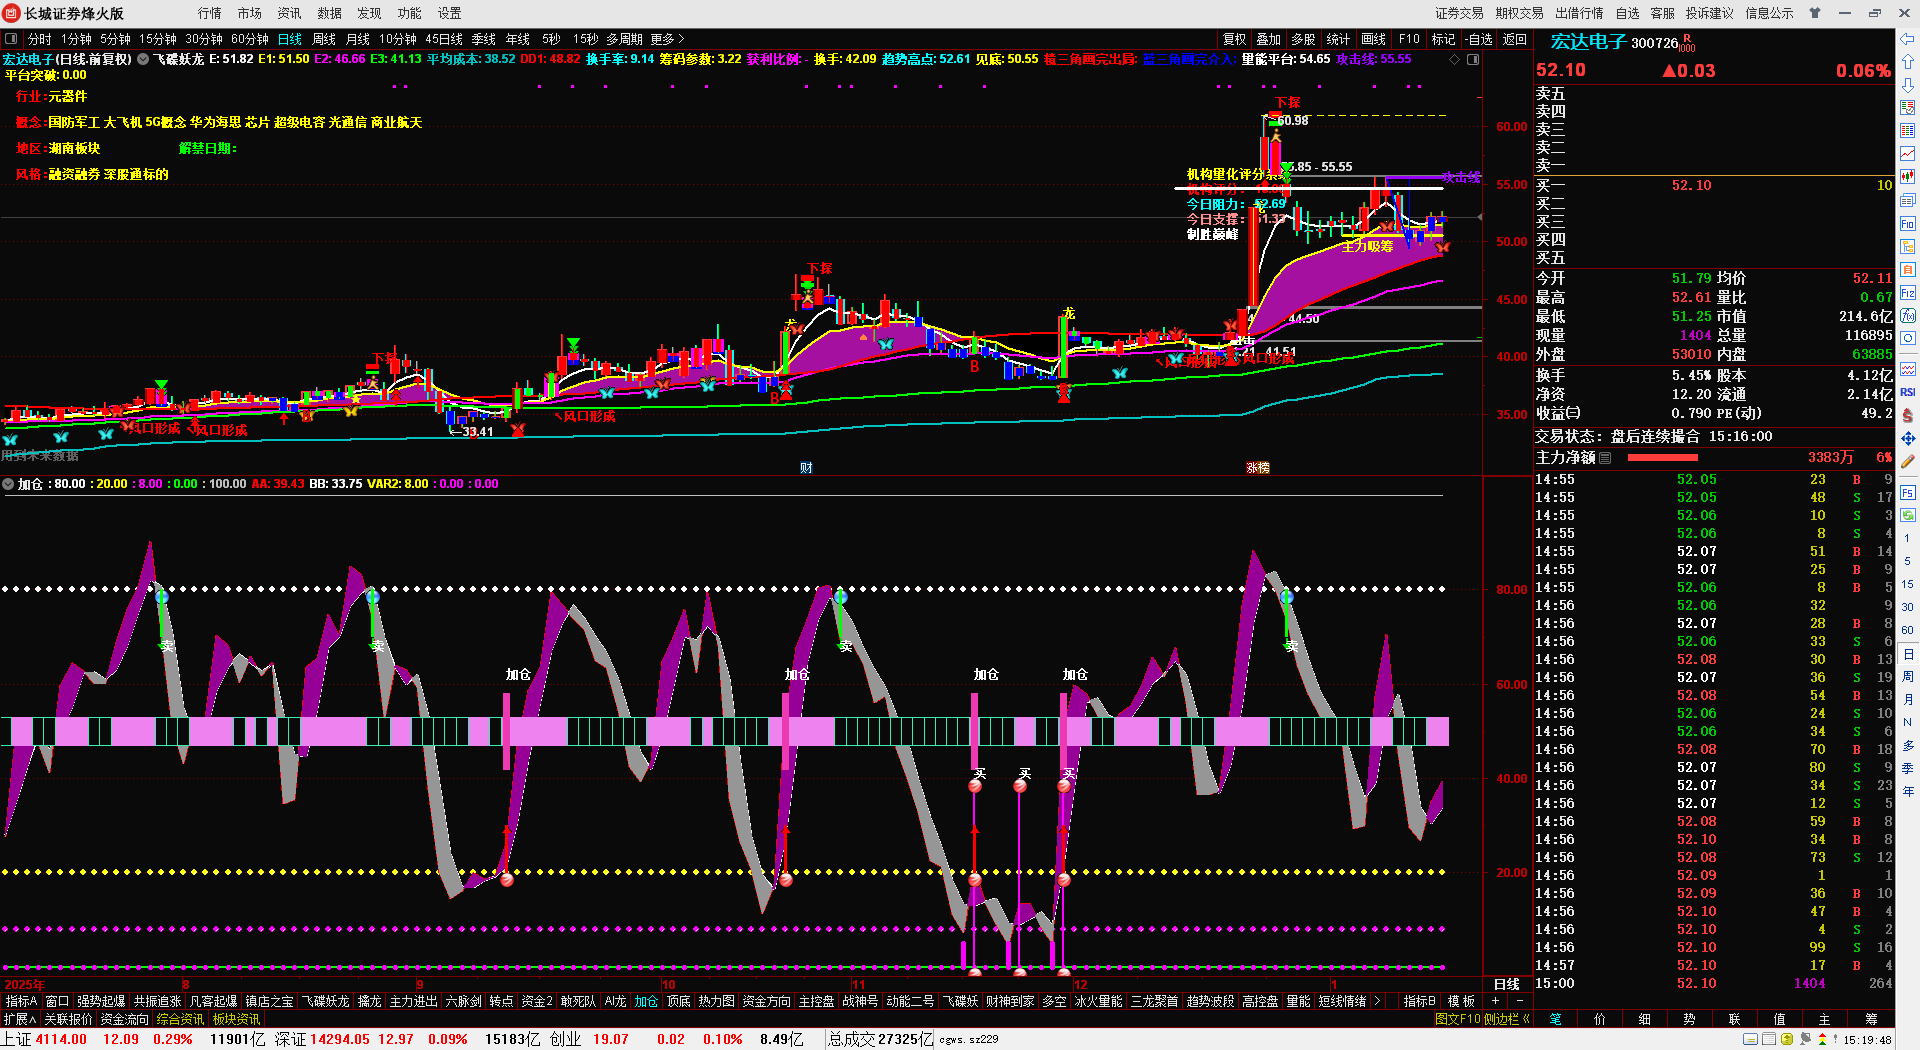
Task: Click the small icon left of 分时
Action: [11, 39]
